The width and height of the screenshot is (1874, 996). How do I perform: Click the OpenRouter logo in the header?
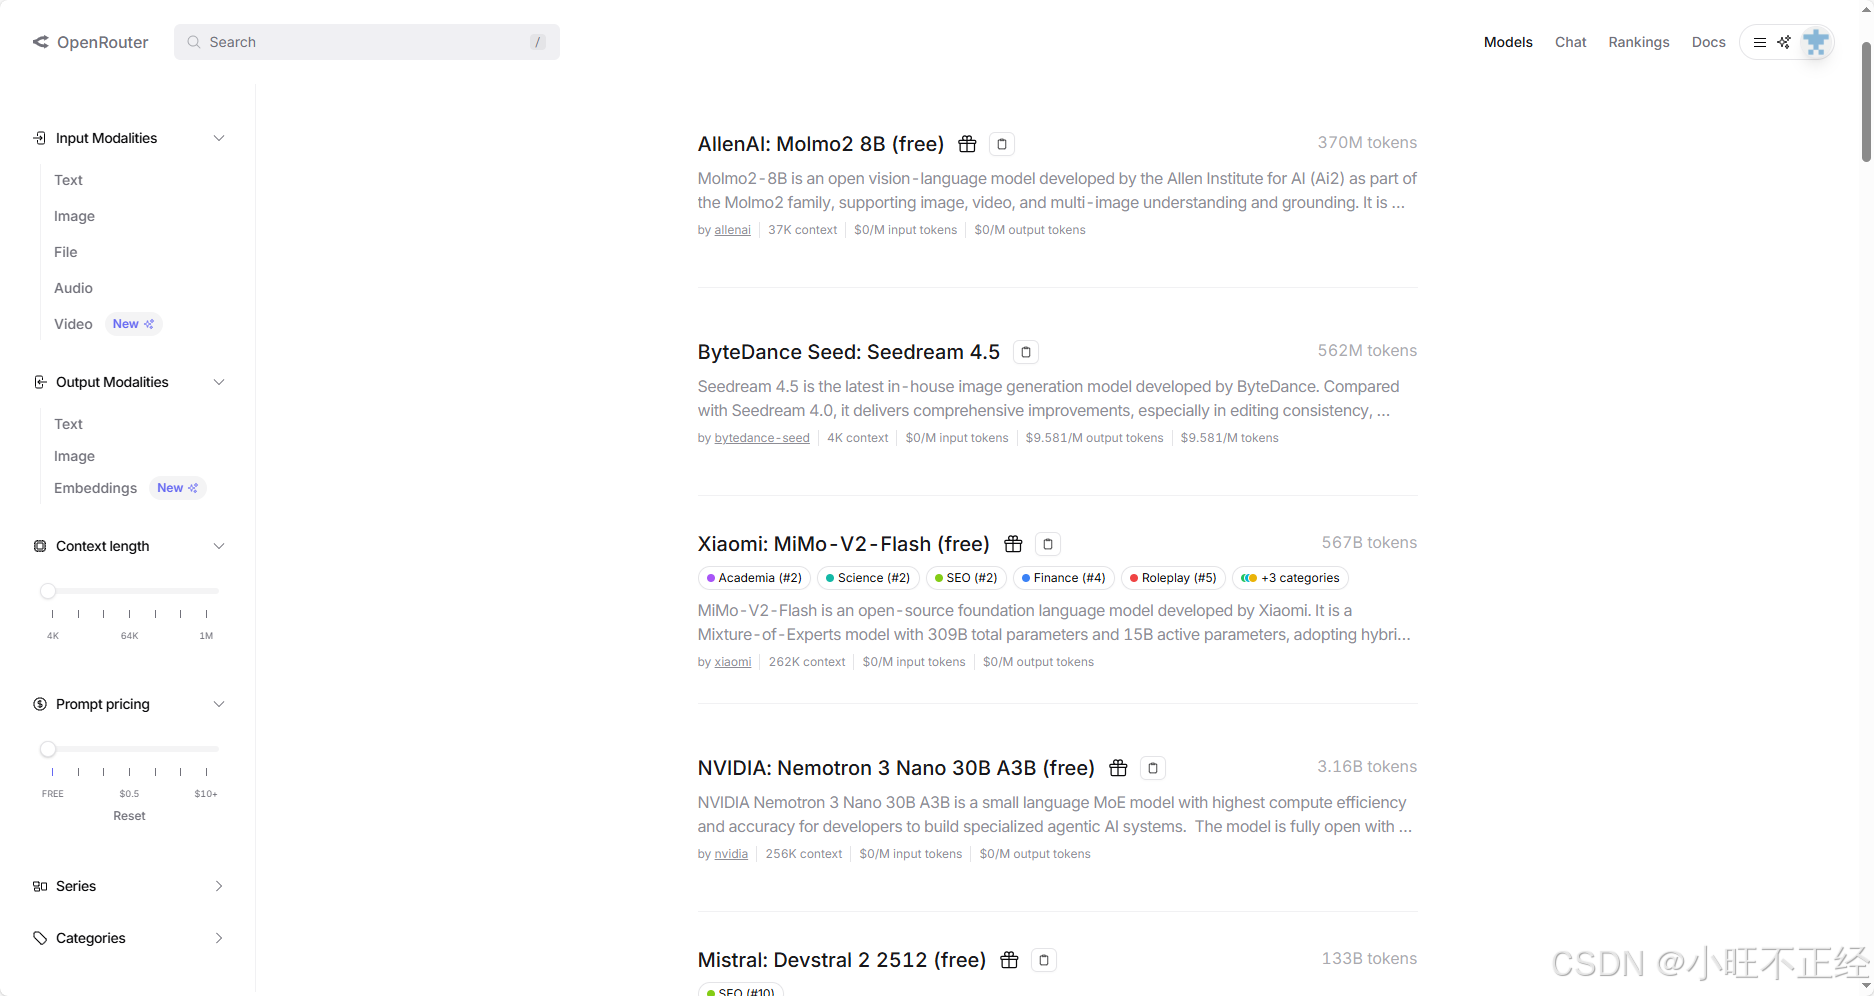point(90,42)
